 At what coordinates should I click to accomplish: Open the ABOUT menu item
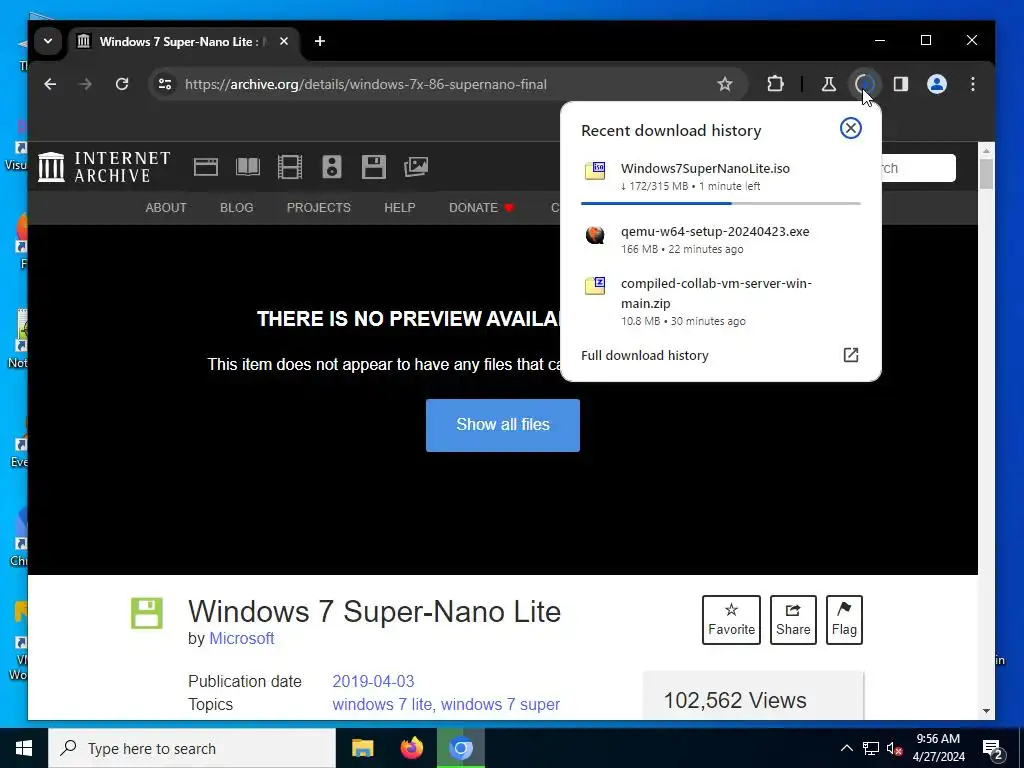coord(166,208)
